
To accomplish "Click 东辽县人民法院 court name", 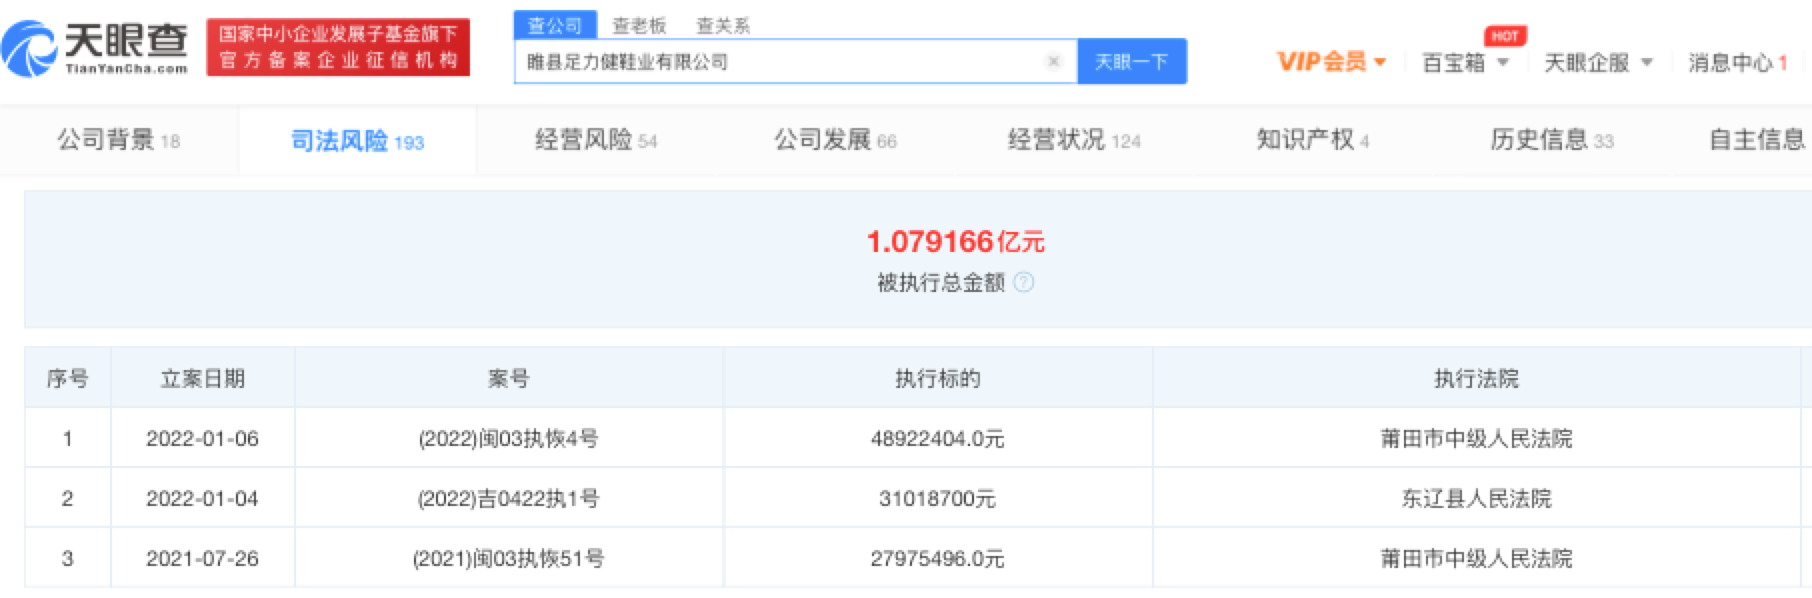I will [x=1476, y=498].
